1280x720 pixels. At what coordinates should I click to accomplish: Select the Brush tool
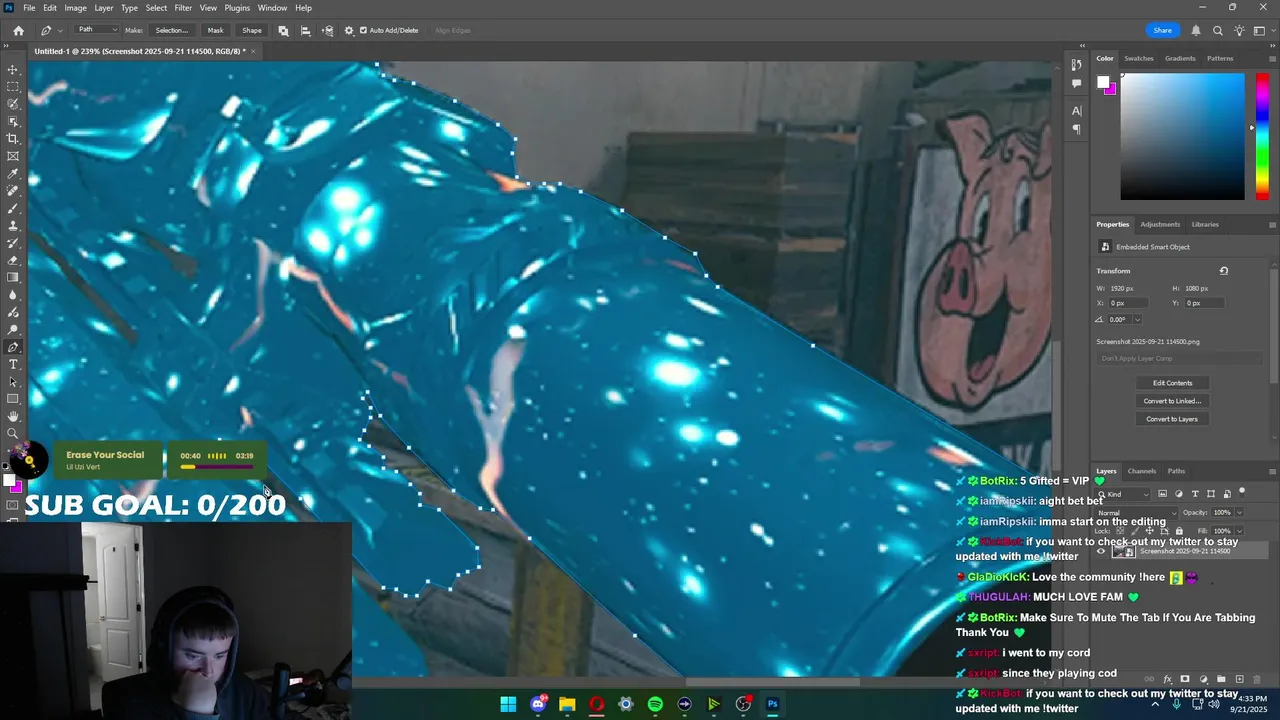pyautogui.click(x=13, y=208)
